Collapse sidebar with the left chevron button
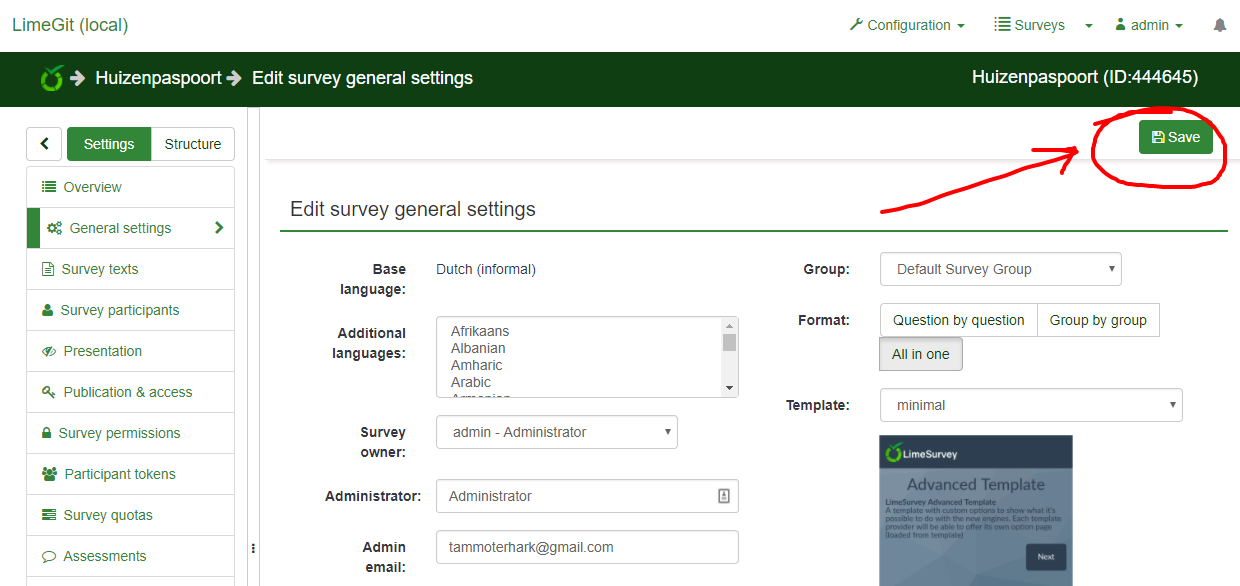Screen dimensions: 1240x586 (44, 144)
